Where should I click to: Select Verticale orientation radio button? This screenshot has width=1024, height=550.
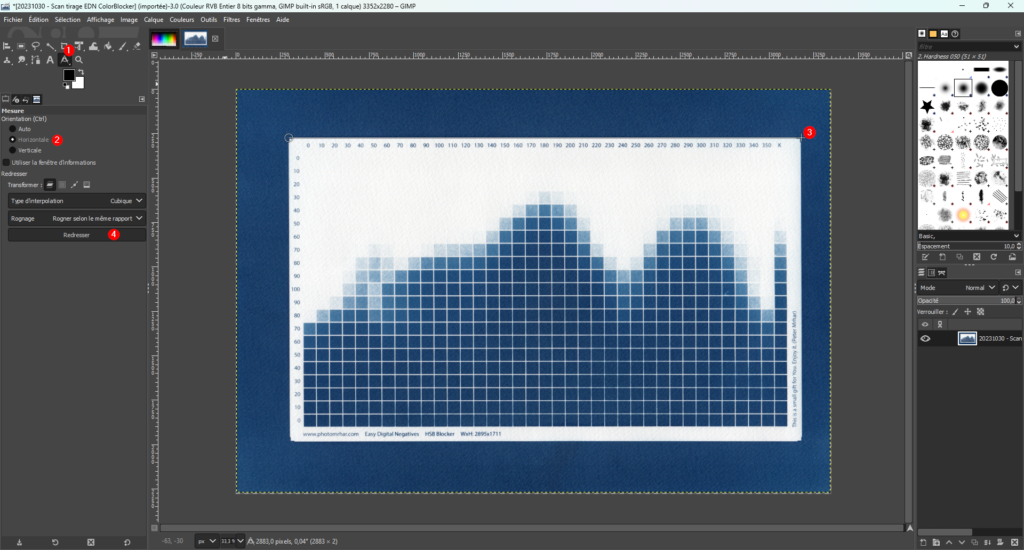[12, 150]
